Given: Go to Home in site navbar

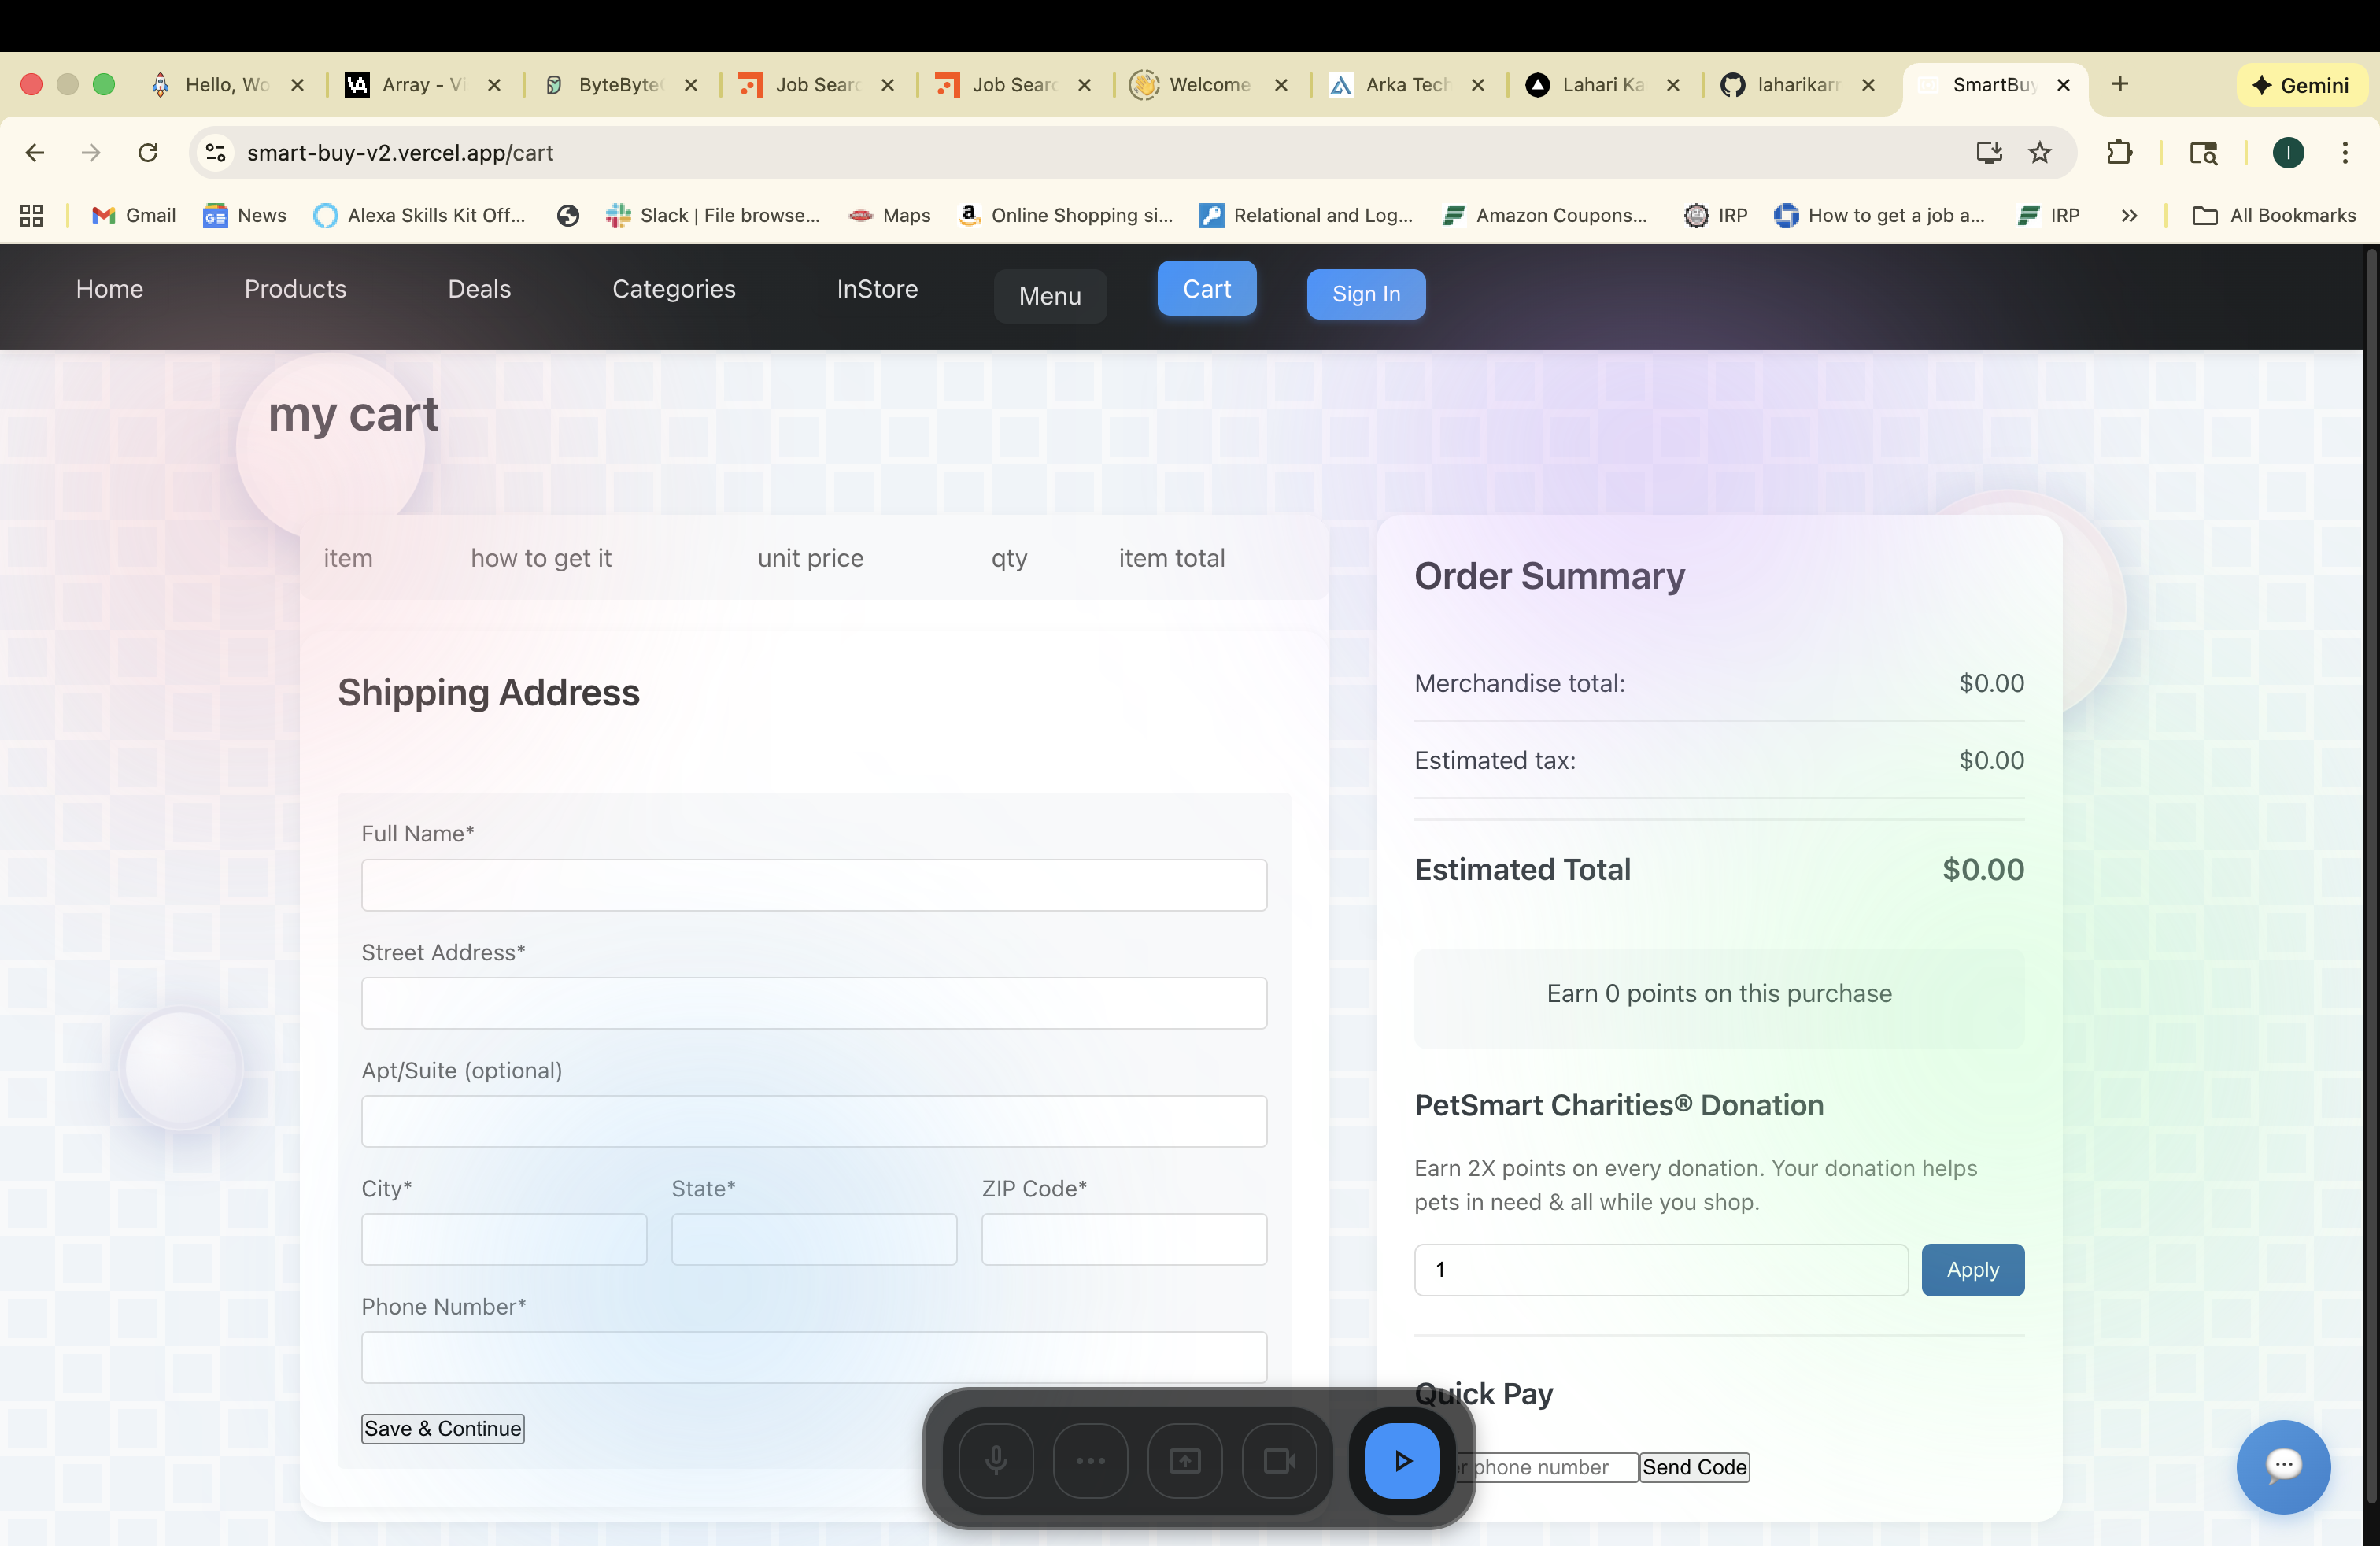Looking at the screenshot, I should [x=109, y=289].
